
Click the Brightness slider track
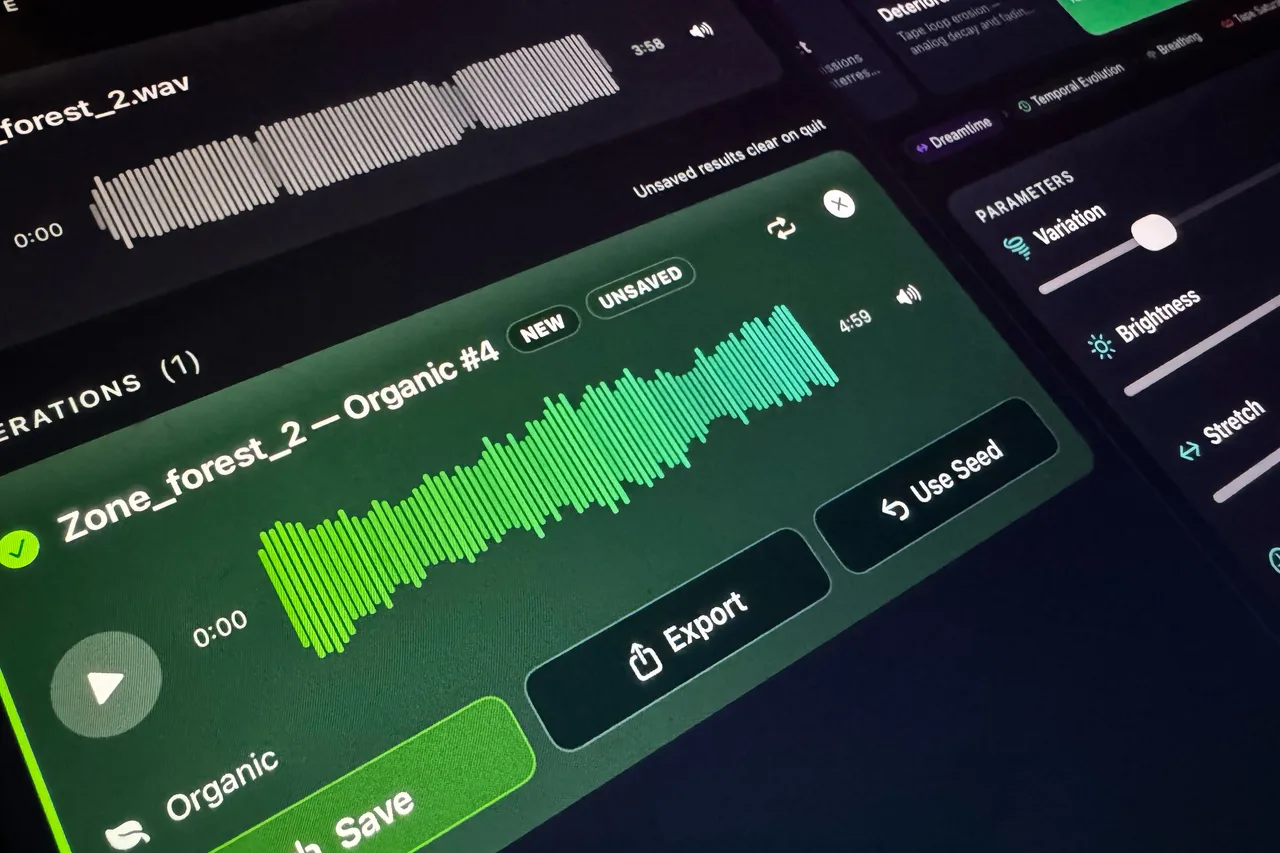tap(1203, 343)
